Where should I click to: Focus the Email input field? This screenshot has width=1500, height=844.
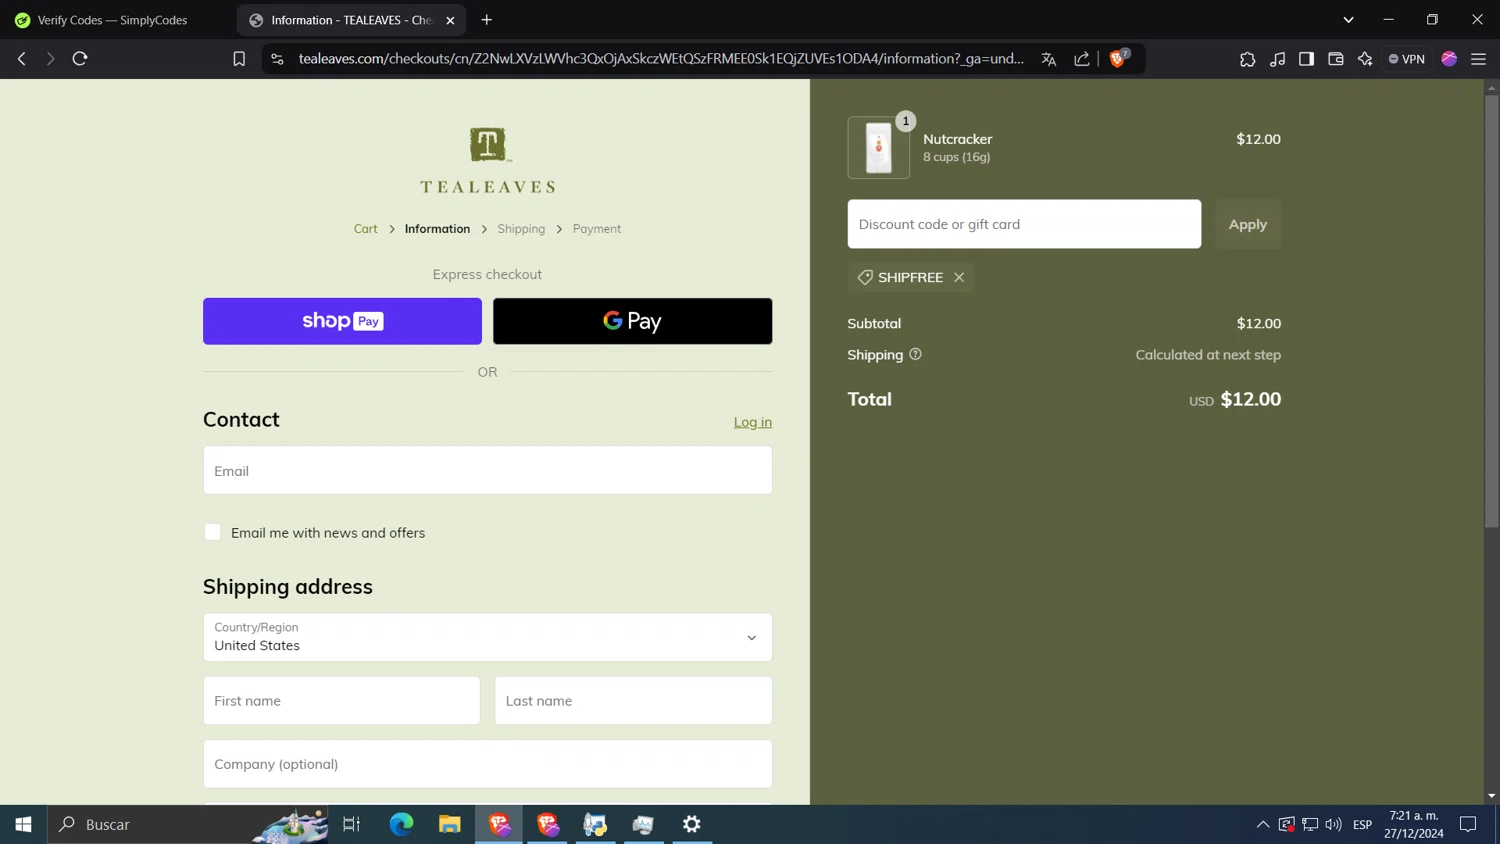487,470
